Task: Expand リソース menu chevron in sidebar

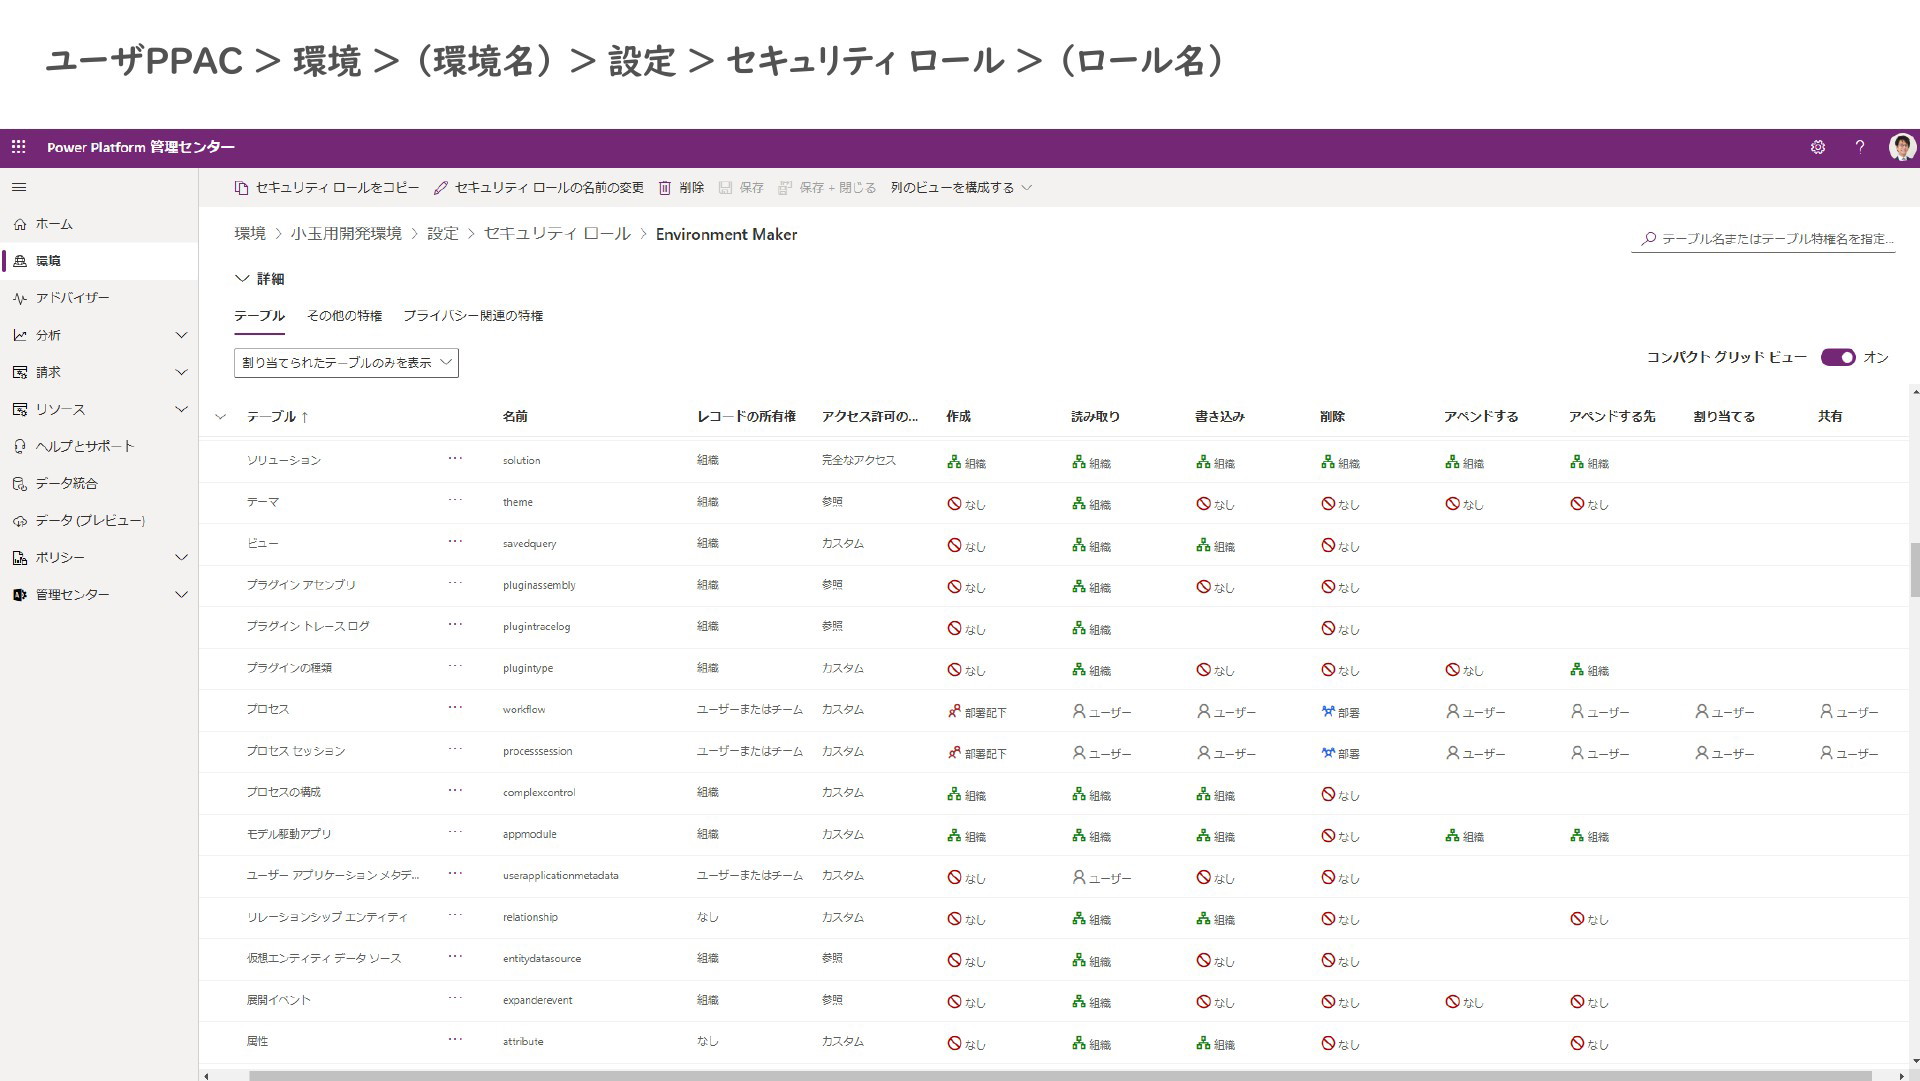Action: 181,409
